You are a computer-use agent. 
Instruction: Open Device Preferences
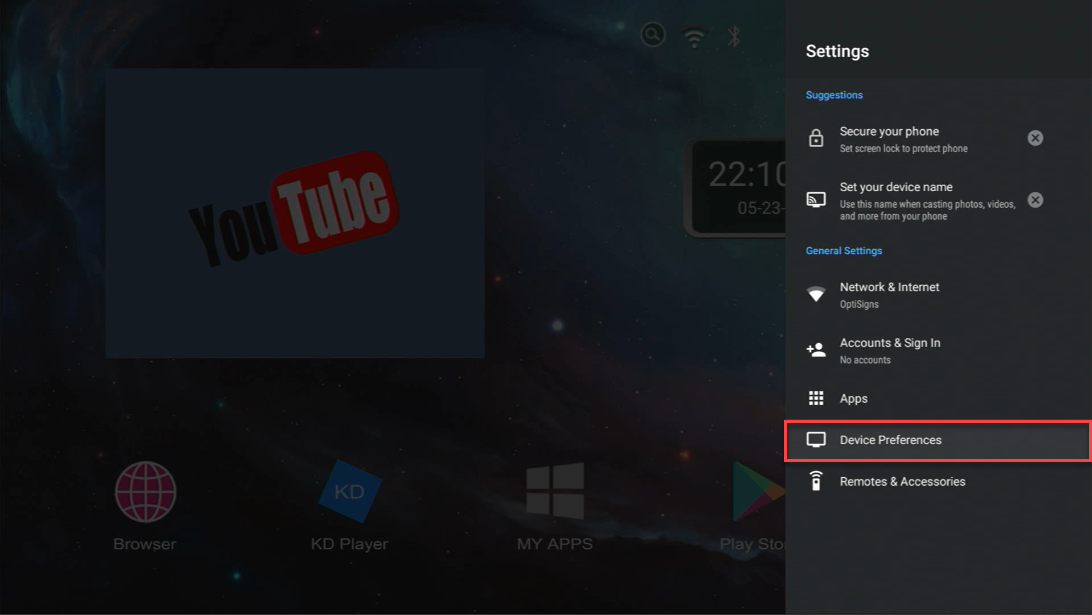(x=938, y=440)
